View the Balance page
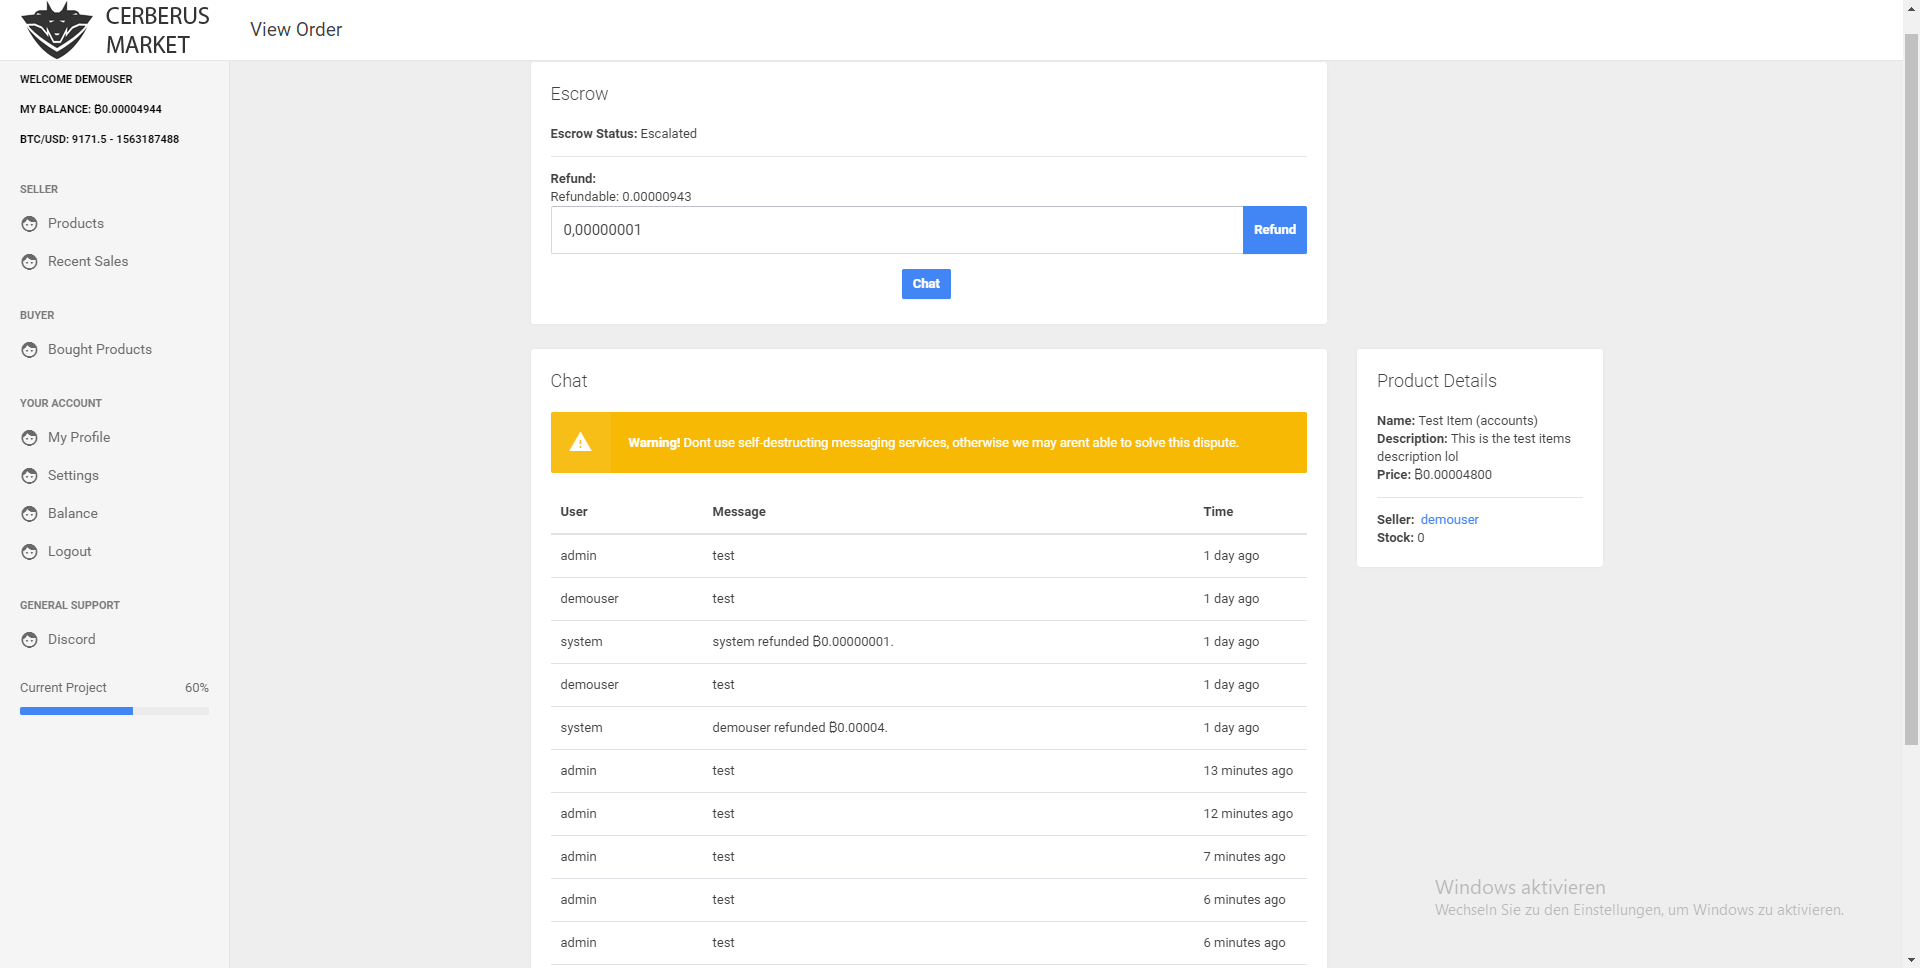 pos(73,513)
